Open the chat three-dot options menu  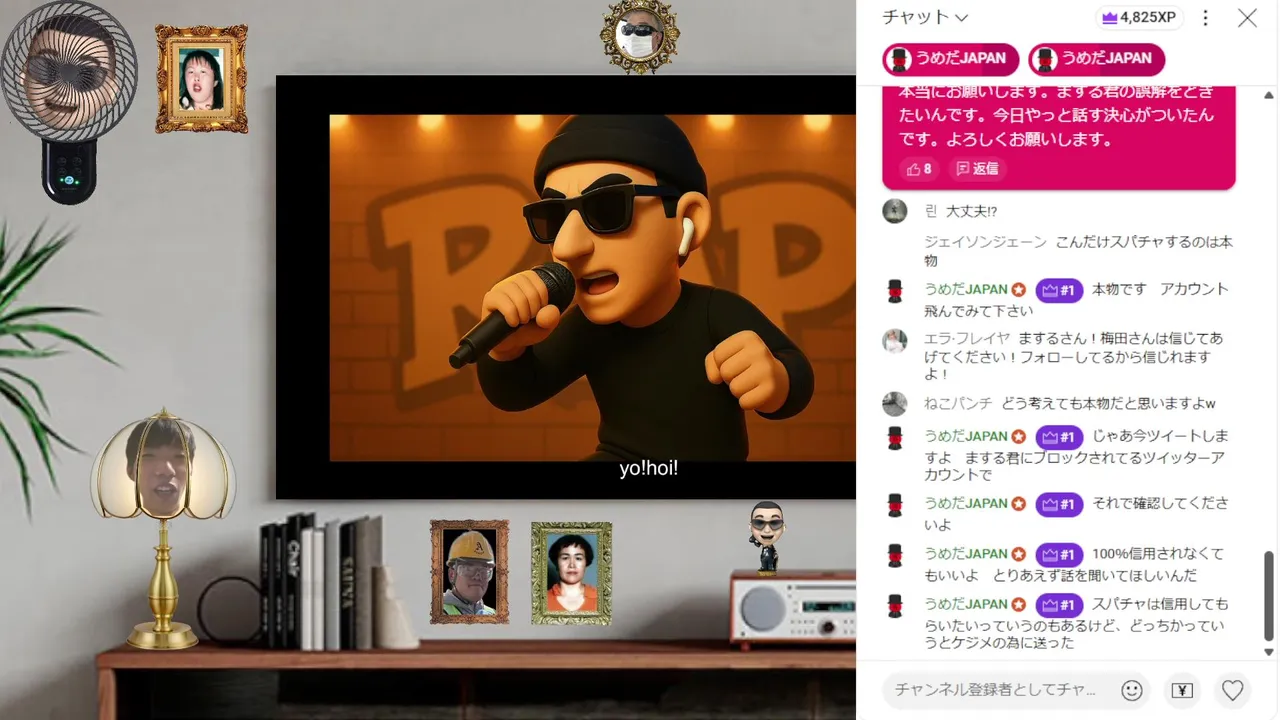coord(1205,17)
